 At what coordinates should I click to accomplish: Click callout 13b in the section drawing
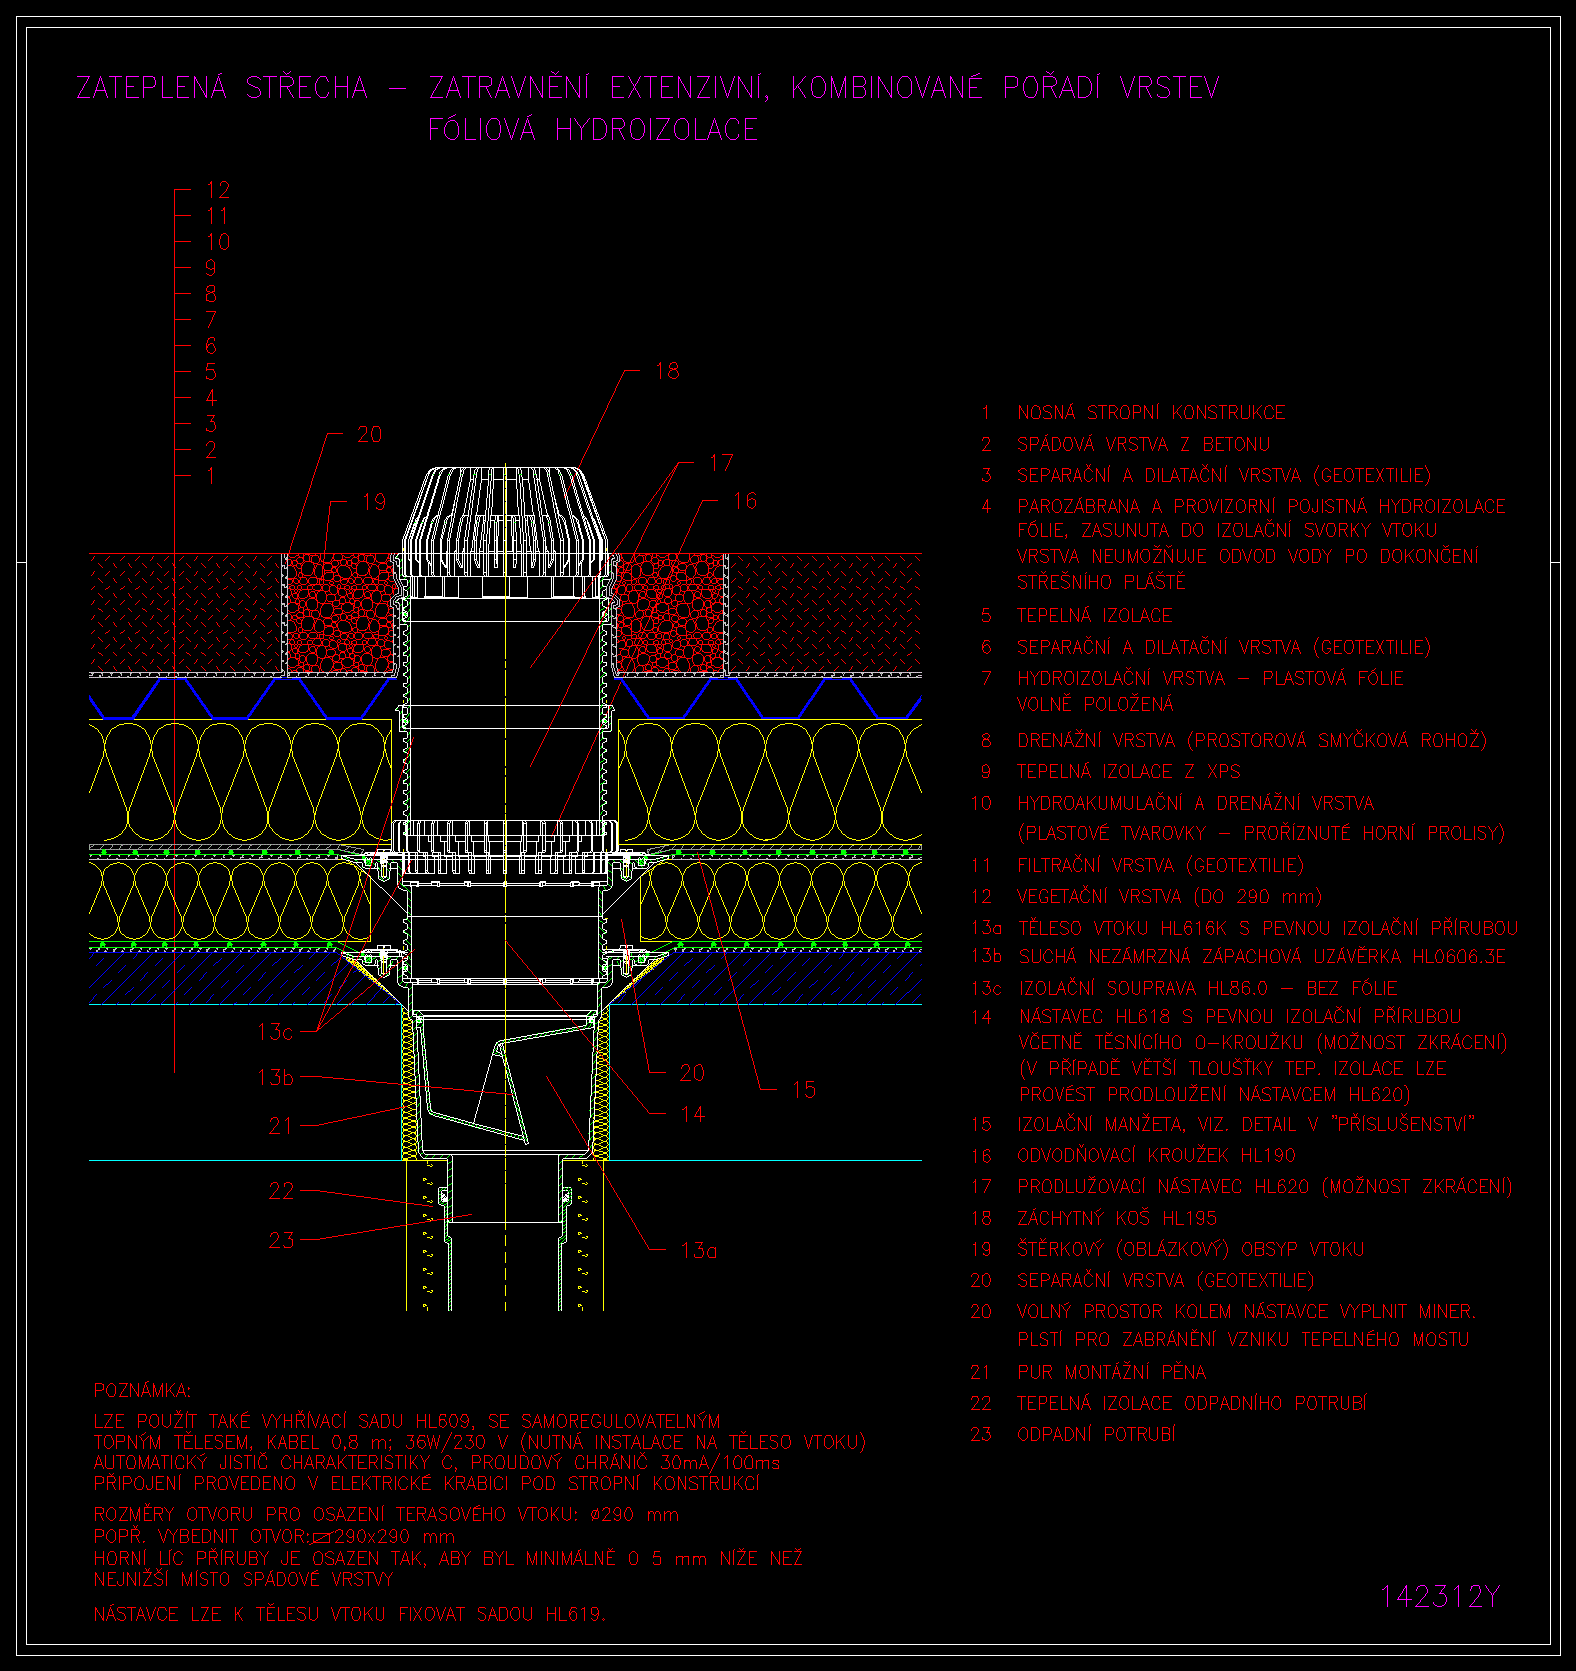tap(276, 1078)
